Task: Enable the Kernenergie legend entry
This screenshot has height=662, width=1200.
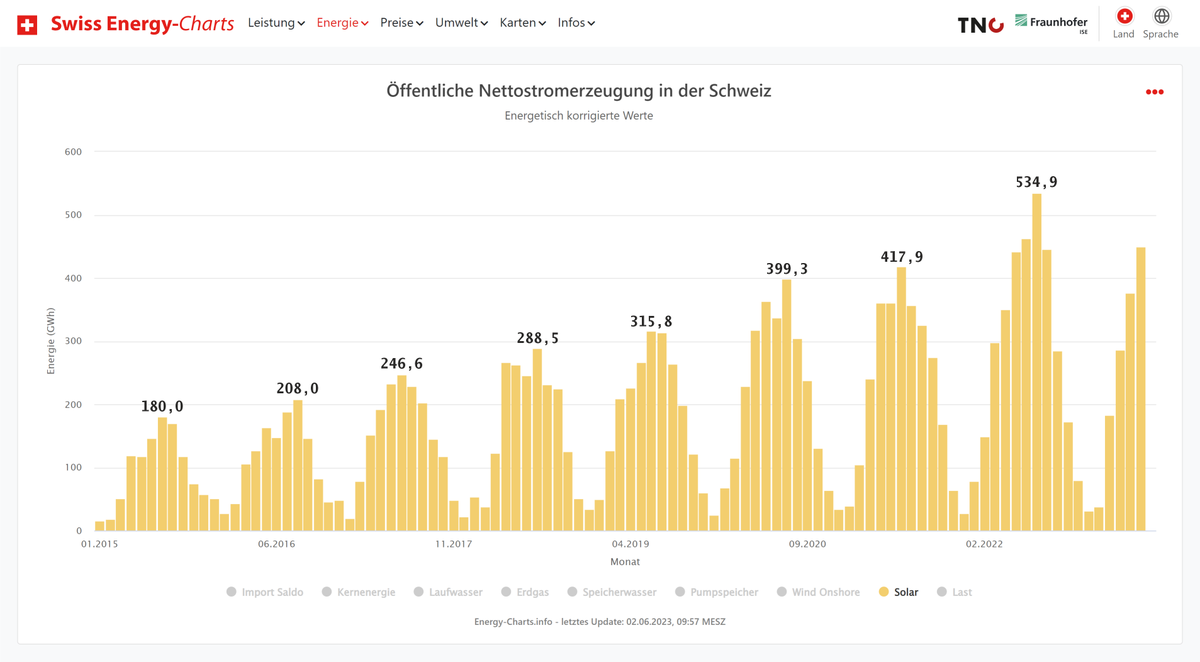Action: pos(358,592)
